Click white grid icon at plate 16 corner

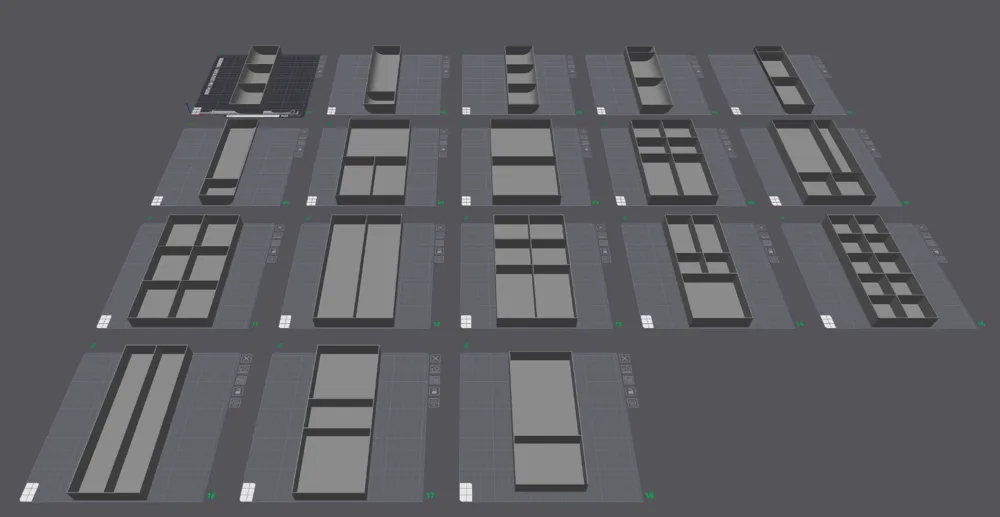[x=31, y=491]
